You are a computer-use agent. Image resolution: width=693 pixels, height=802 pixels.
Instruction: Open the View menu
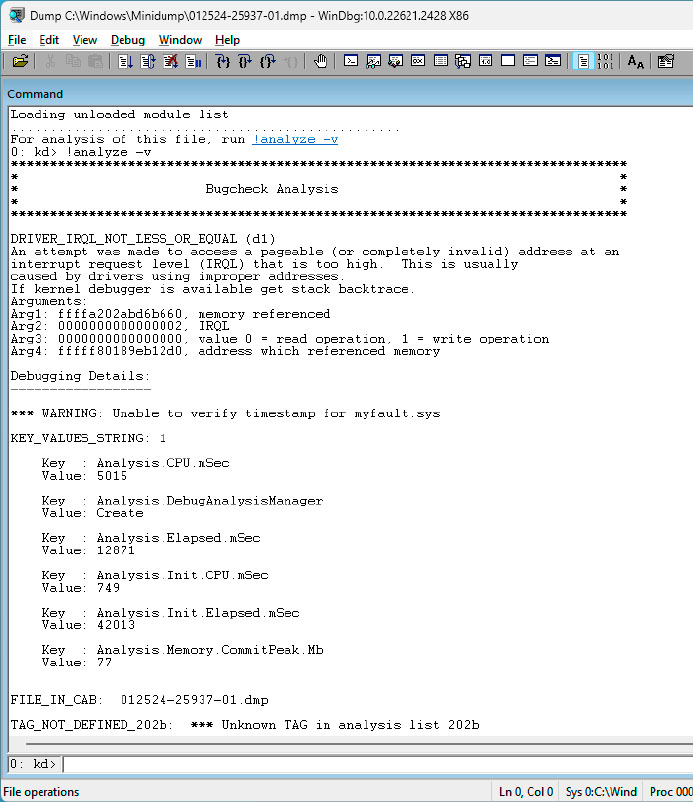tap(85, 40)
